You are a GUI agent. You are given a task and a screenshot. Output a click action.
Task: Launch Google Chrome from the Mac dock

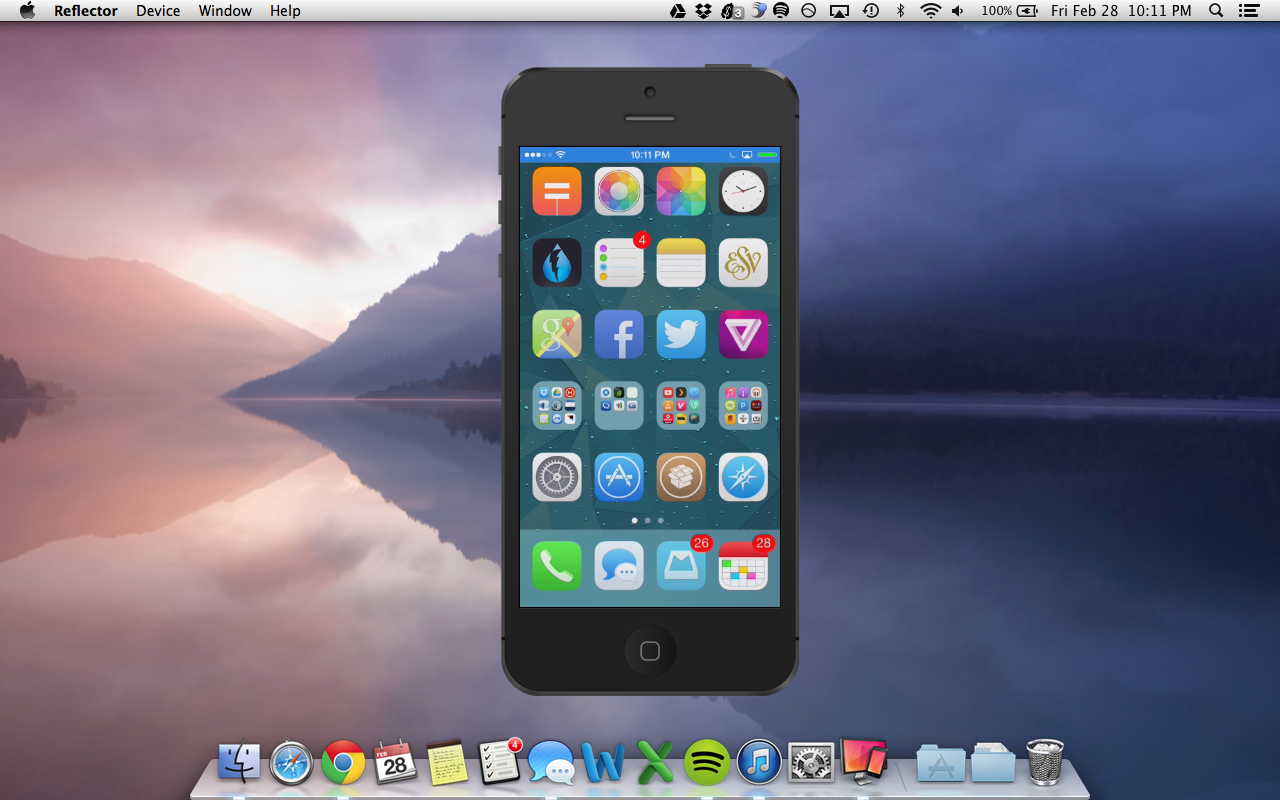click(343, 763)
